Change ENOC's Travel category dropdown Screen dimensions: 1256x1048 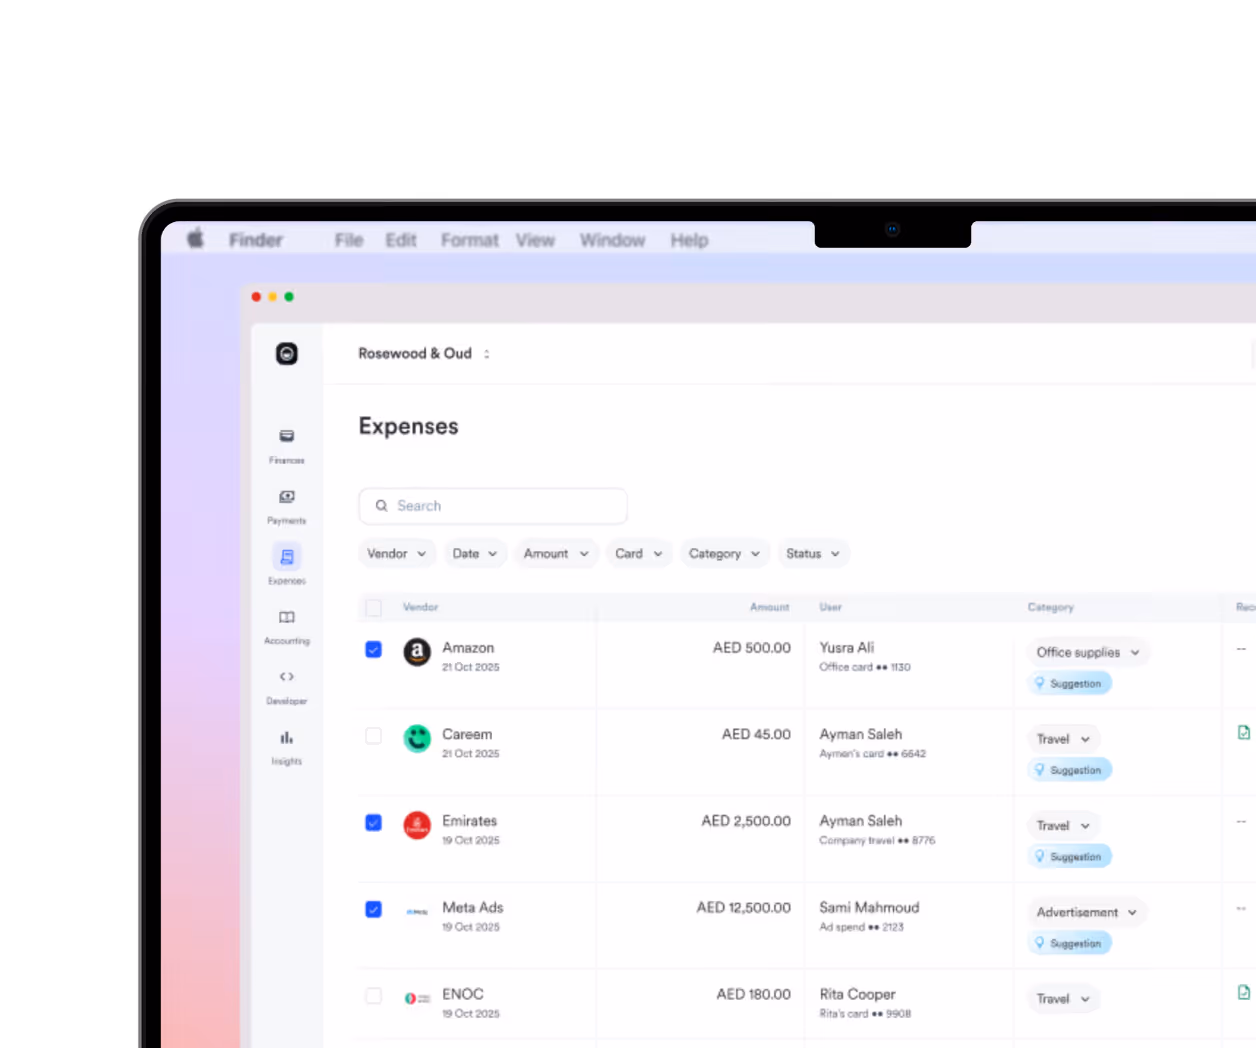pyautogui.click(x=1063, y=999)
